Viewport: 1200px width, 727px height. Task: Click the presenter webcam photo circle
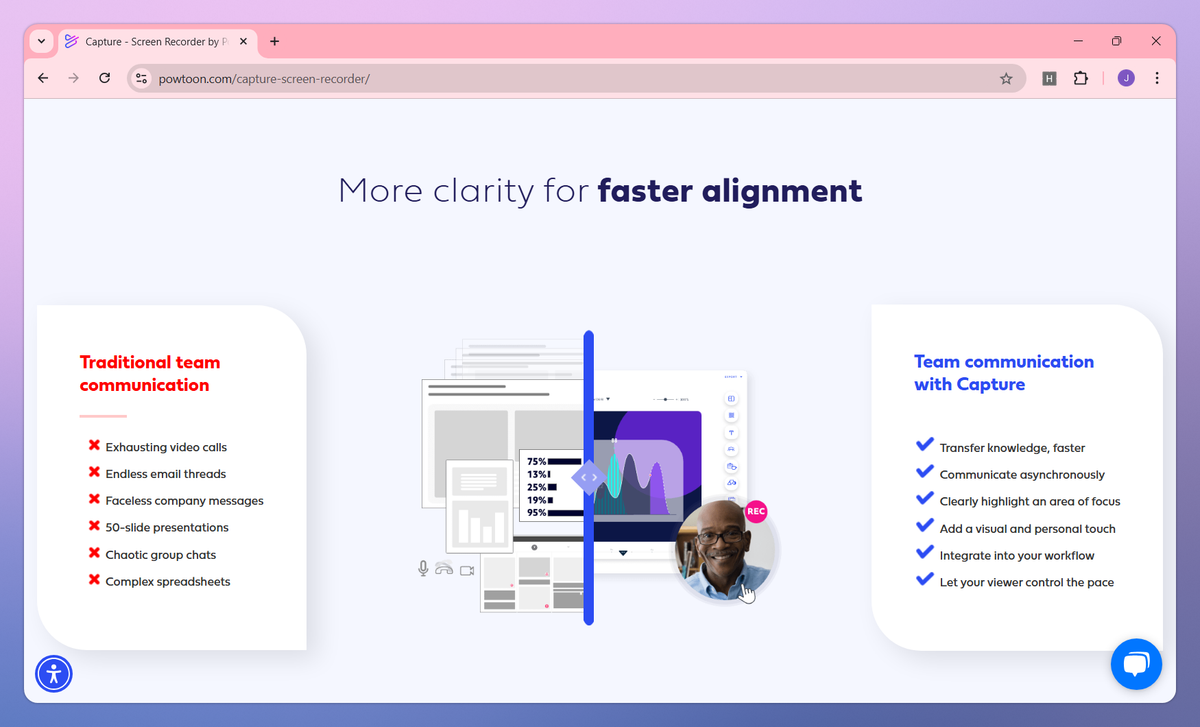pos(724,551)
